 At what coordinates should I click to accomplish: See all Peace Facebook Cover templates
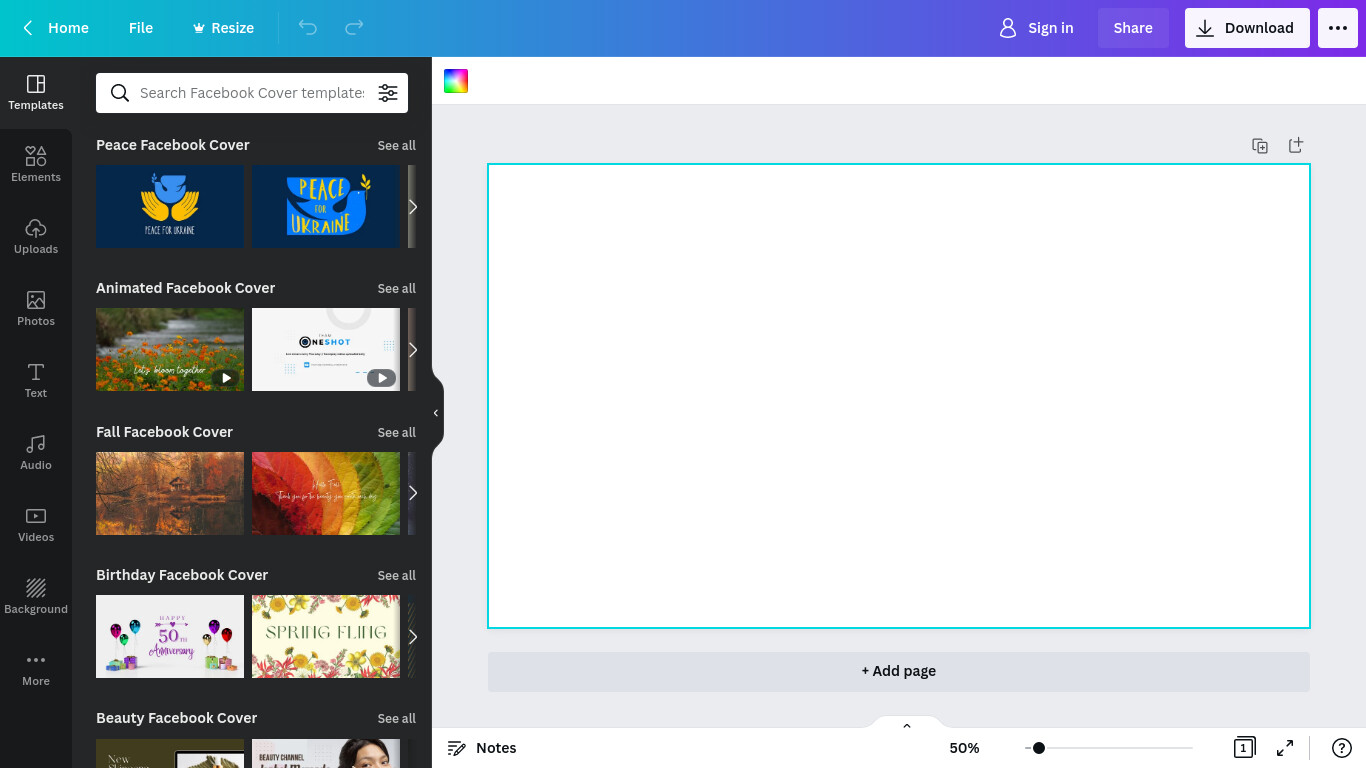point(396,146)
